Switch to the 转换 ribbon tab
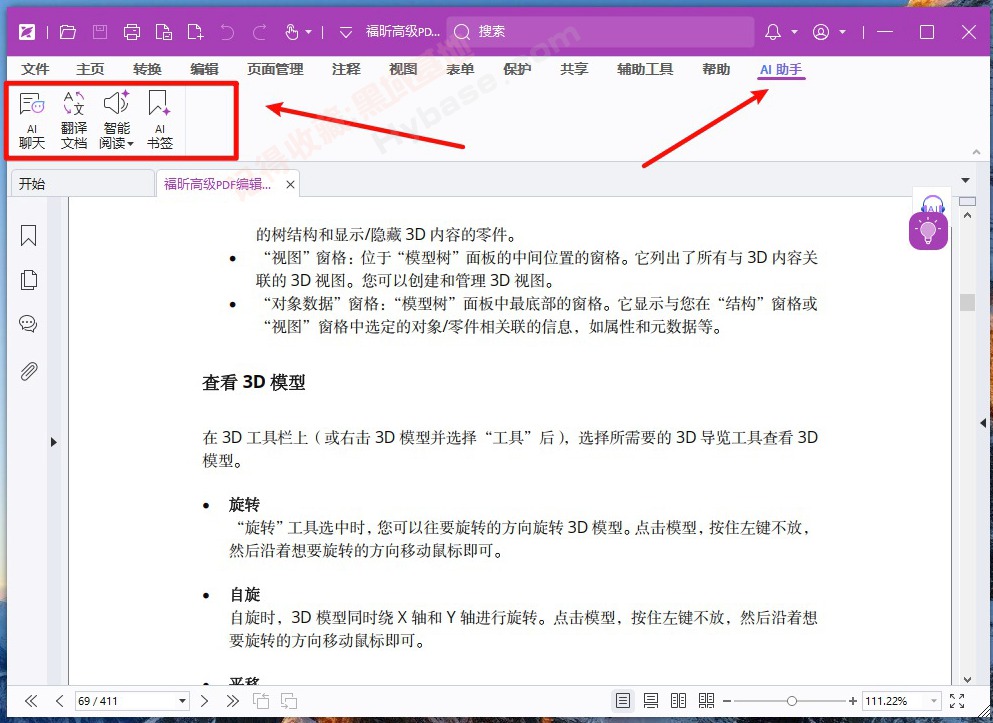Screen dimensions: 993x723 pyautogui.click(x=147, y=69)
